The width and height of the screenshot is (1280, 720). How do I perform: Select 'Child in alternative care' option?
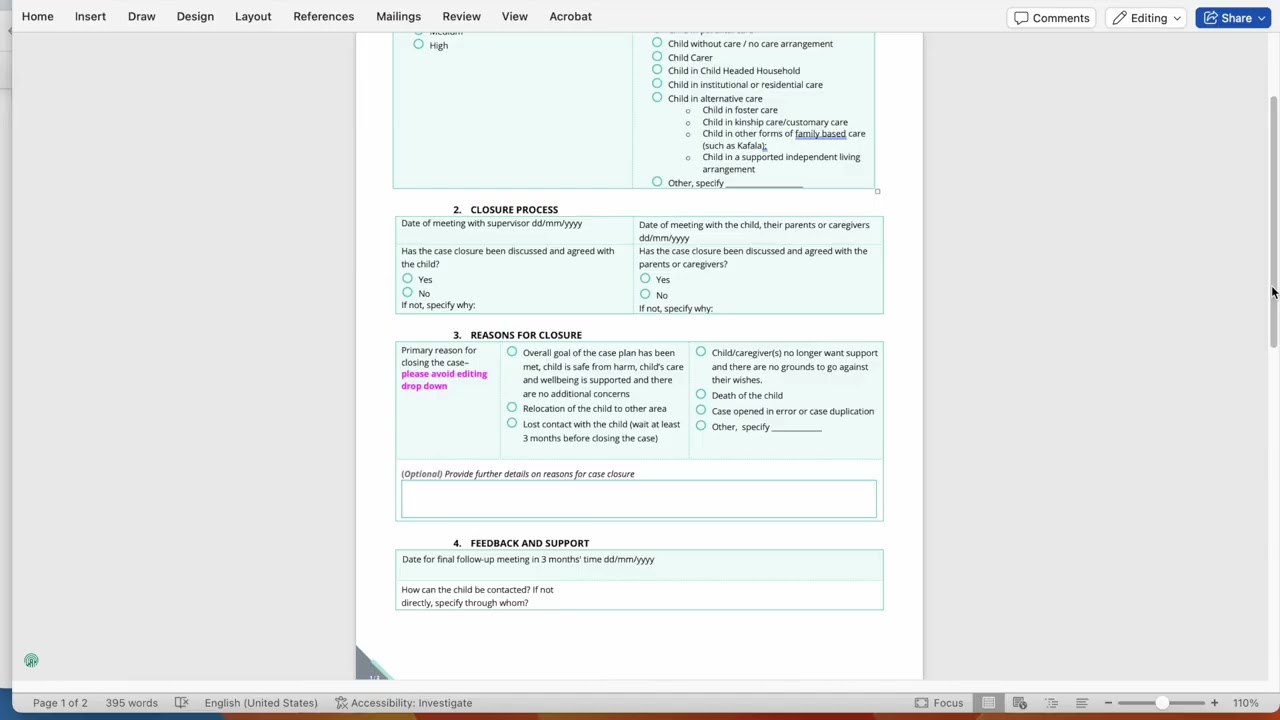[657, 97]
